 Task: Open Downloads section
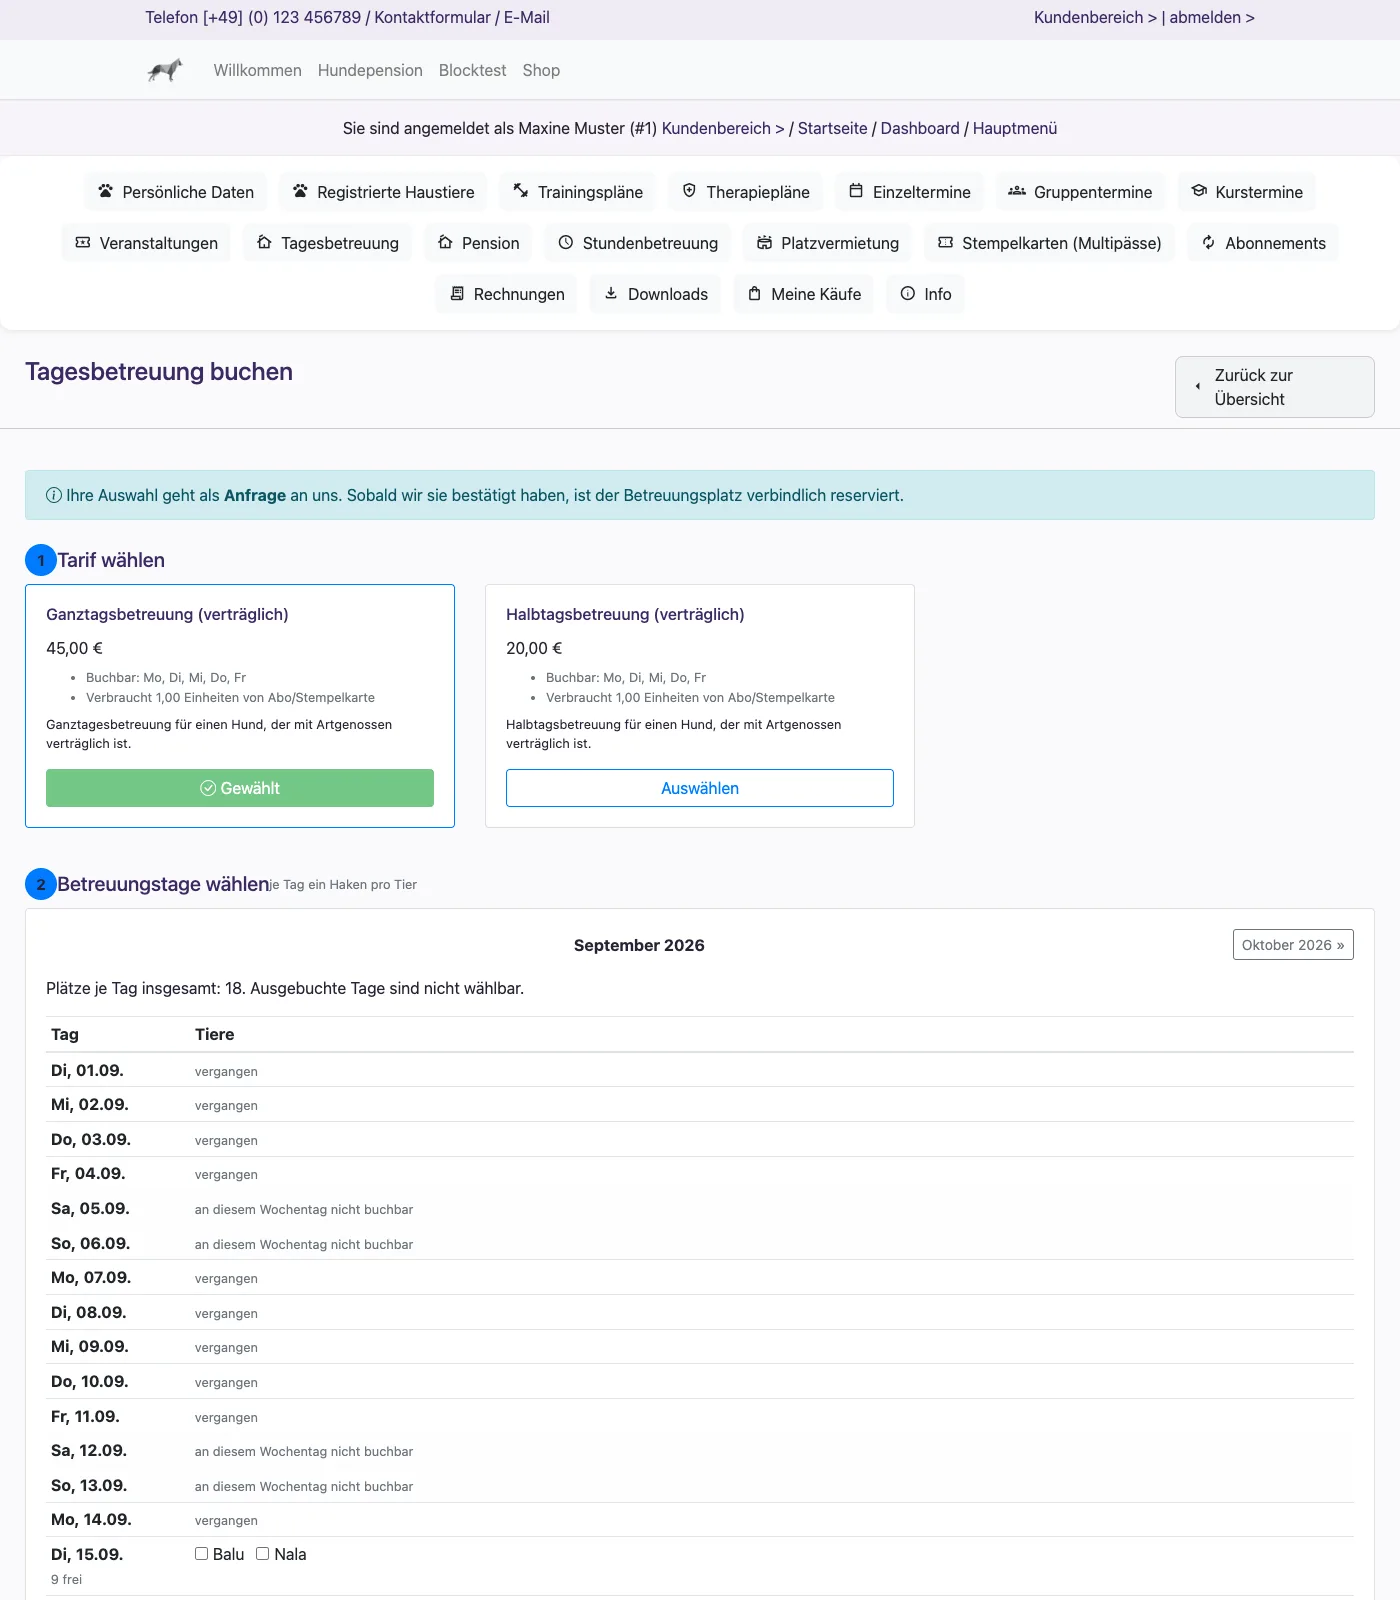pos(656,294)
